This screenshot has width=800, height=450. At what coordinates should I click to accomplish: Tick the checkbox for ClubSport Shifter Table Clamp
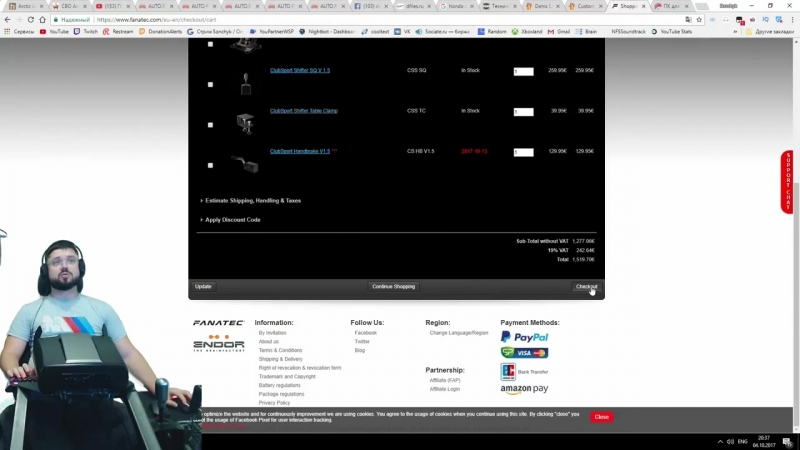click(x=210, y=125)
